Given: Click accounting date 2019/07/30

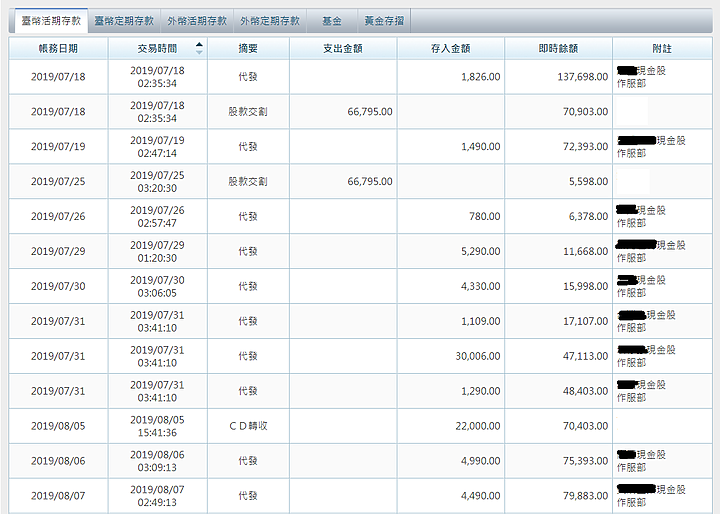Looking at the screenshot, I should tap(58, 286).
